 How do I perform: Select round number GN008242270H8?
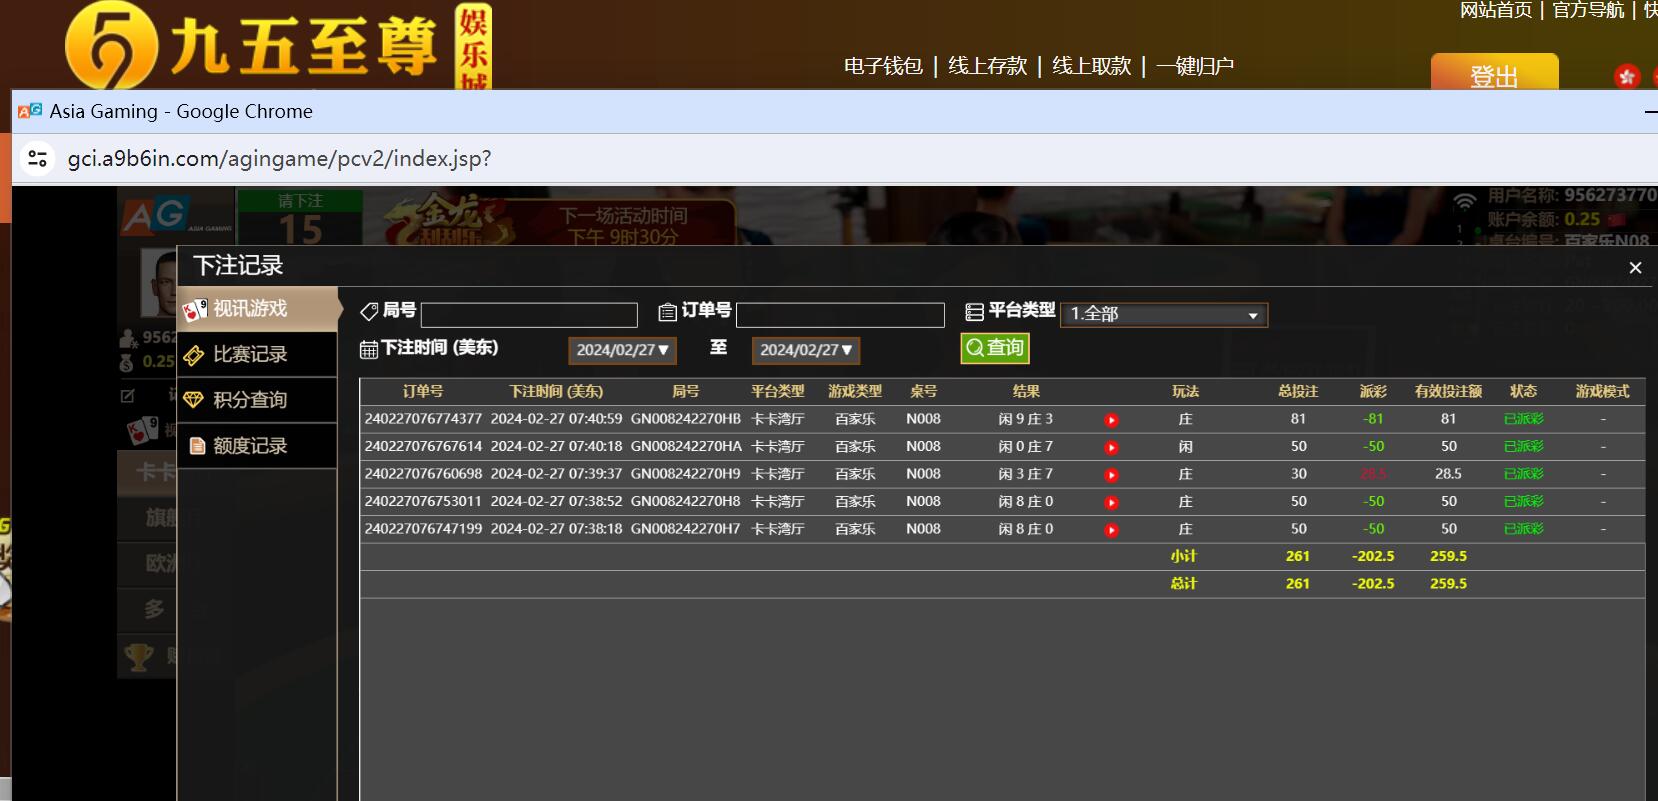click(686, 501)
